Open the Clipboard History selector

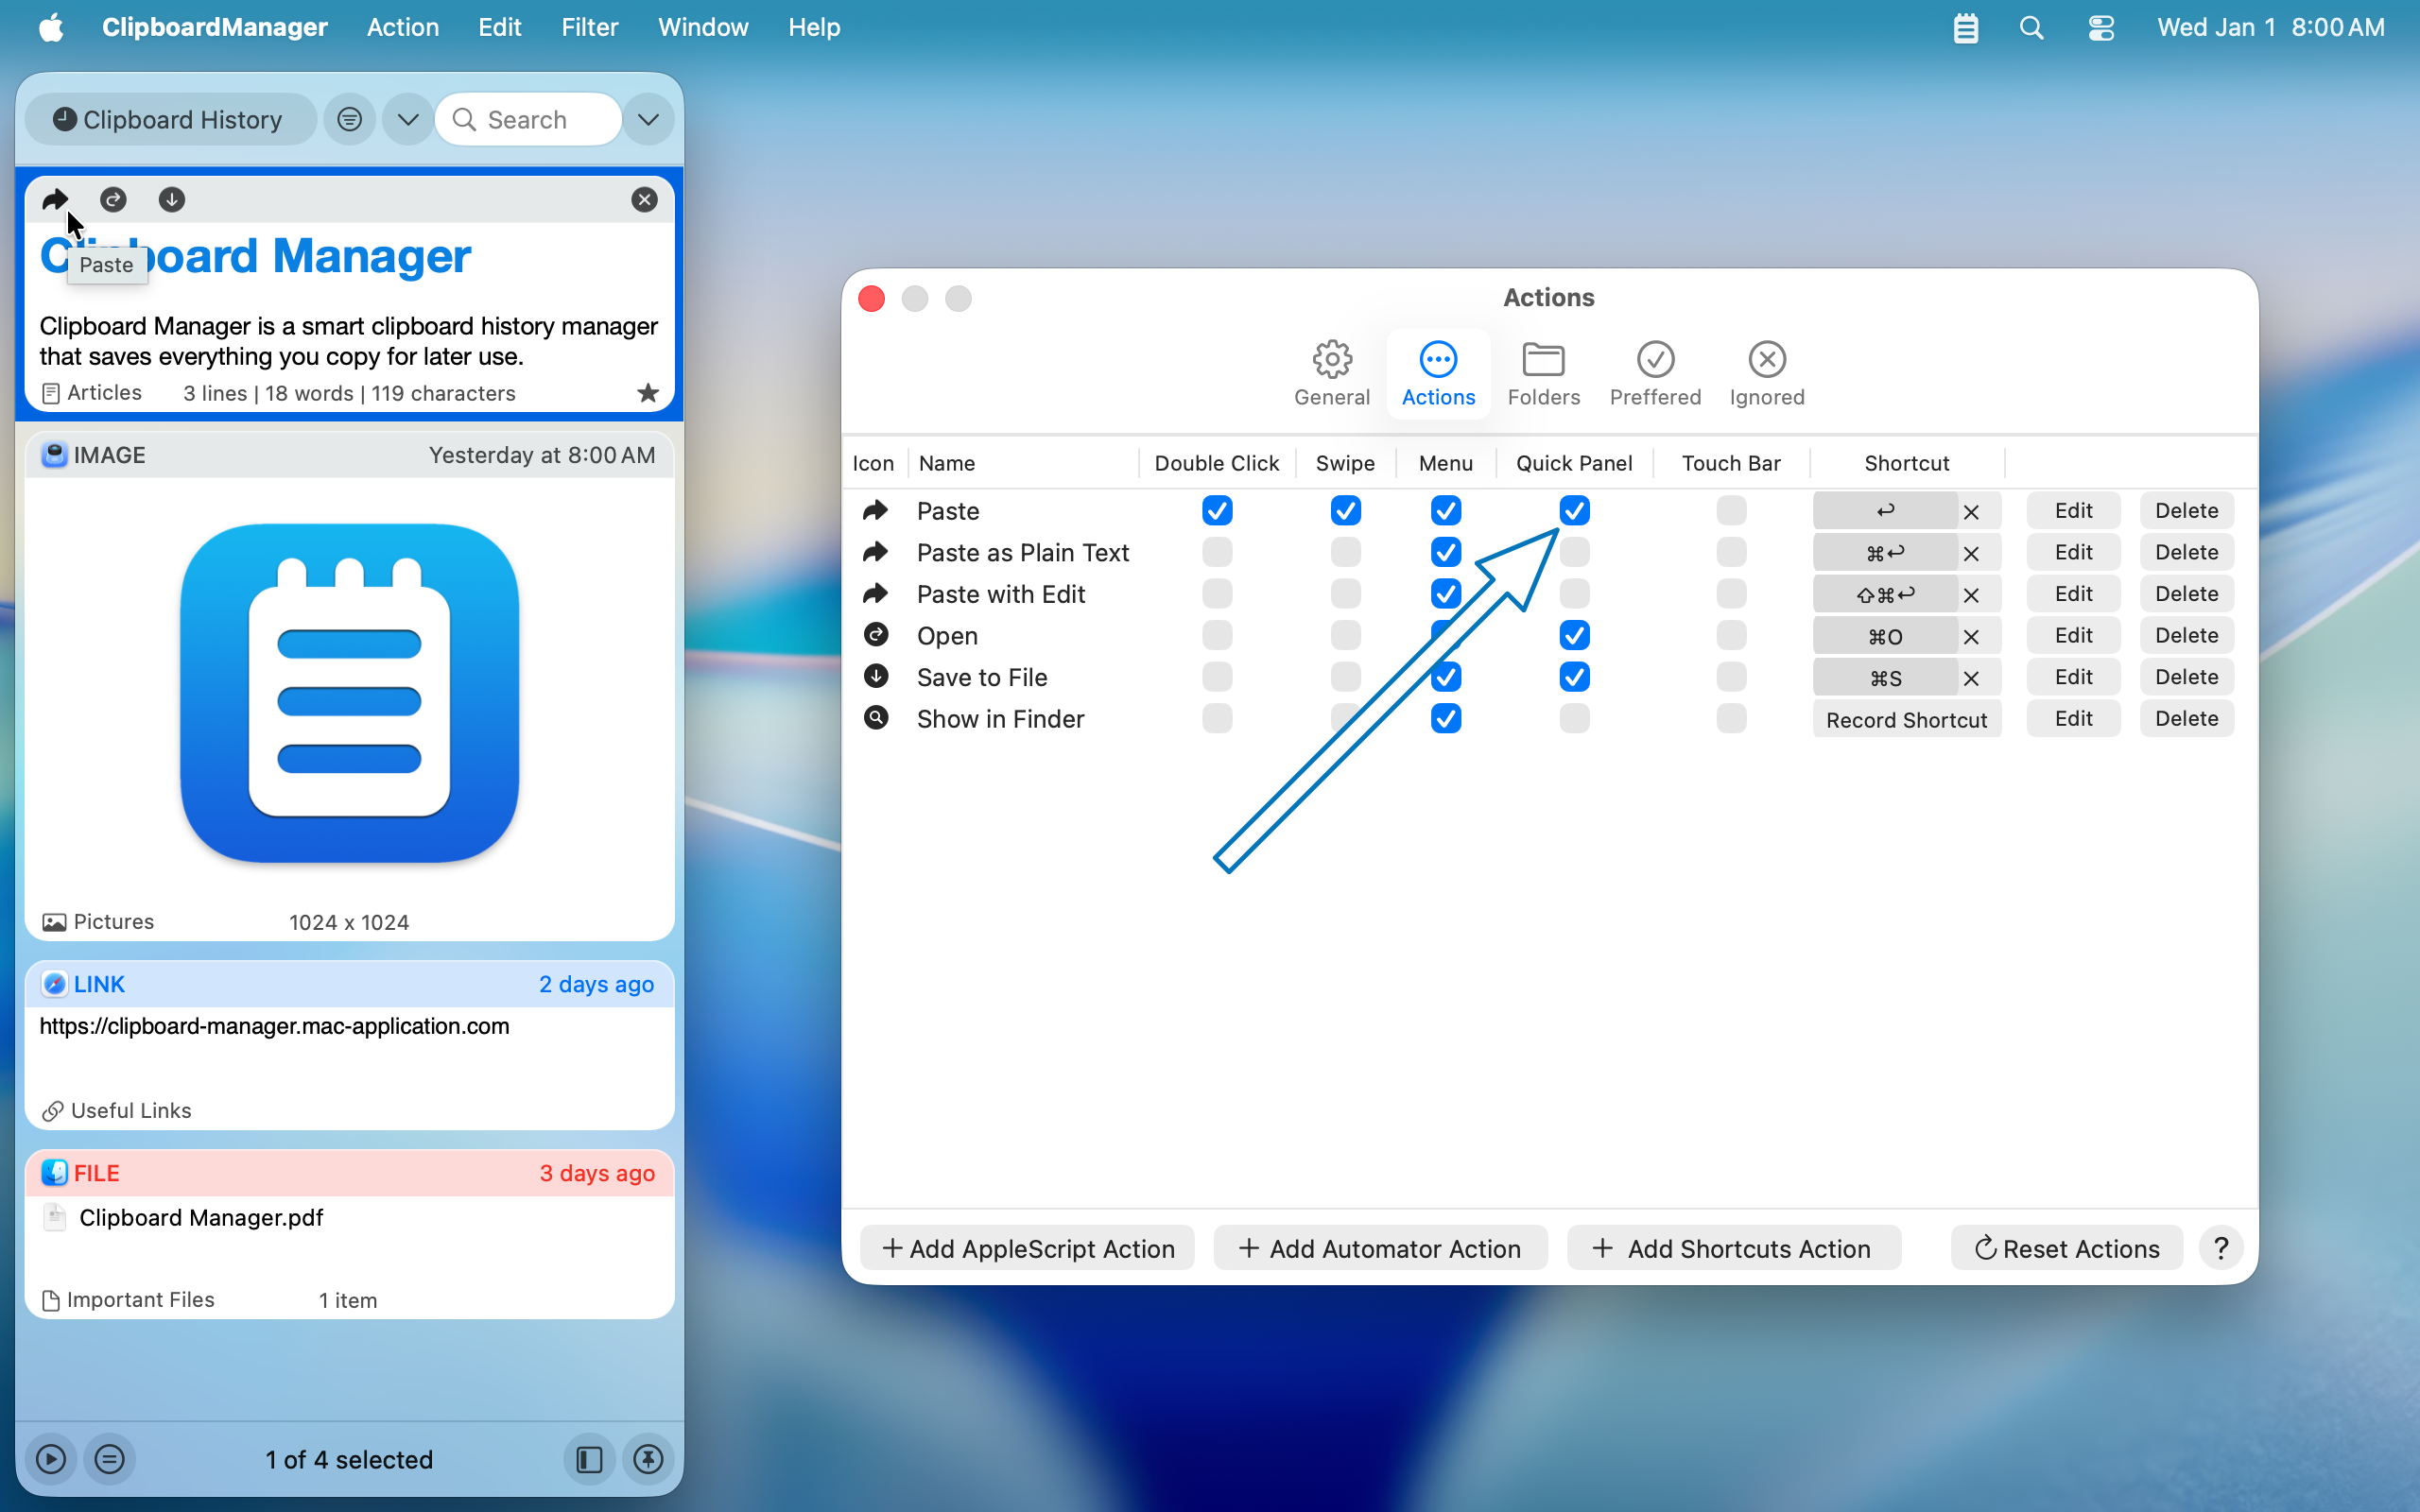pos(170,120)
